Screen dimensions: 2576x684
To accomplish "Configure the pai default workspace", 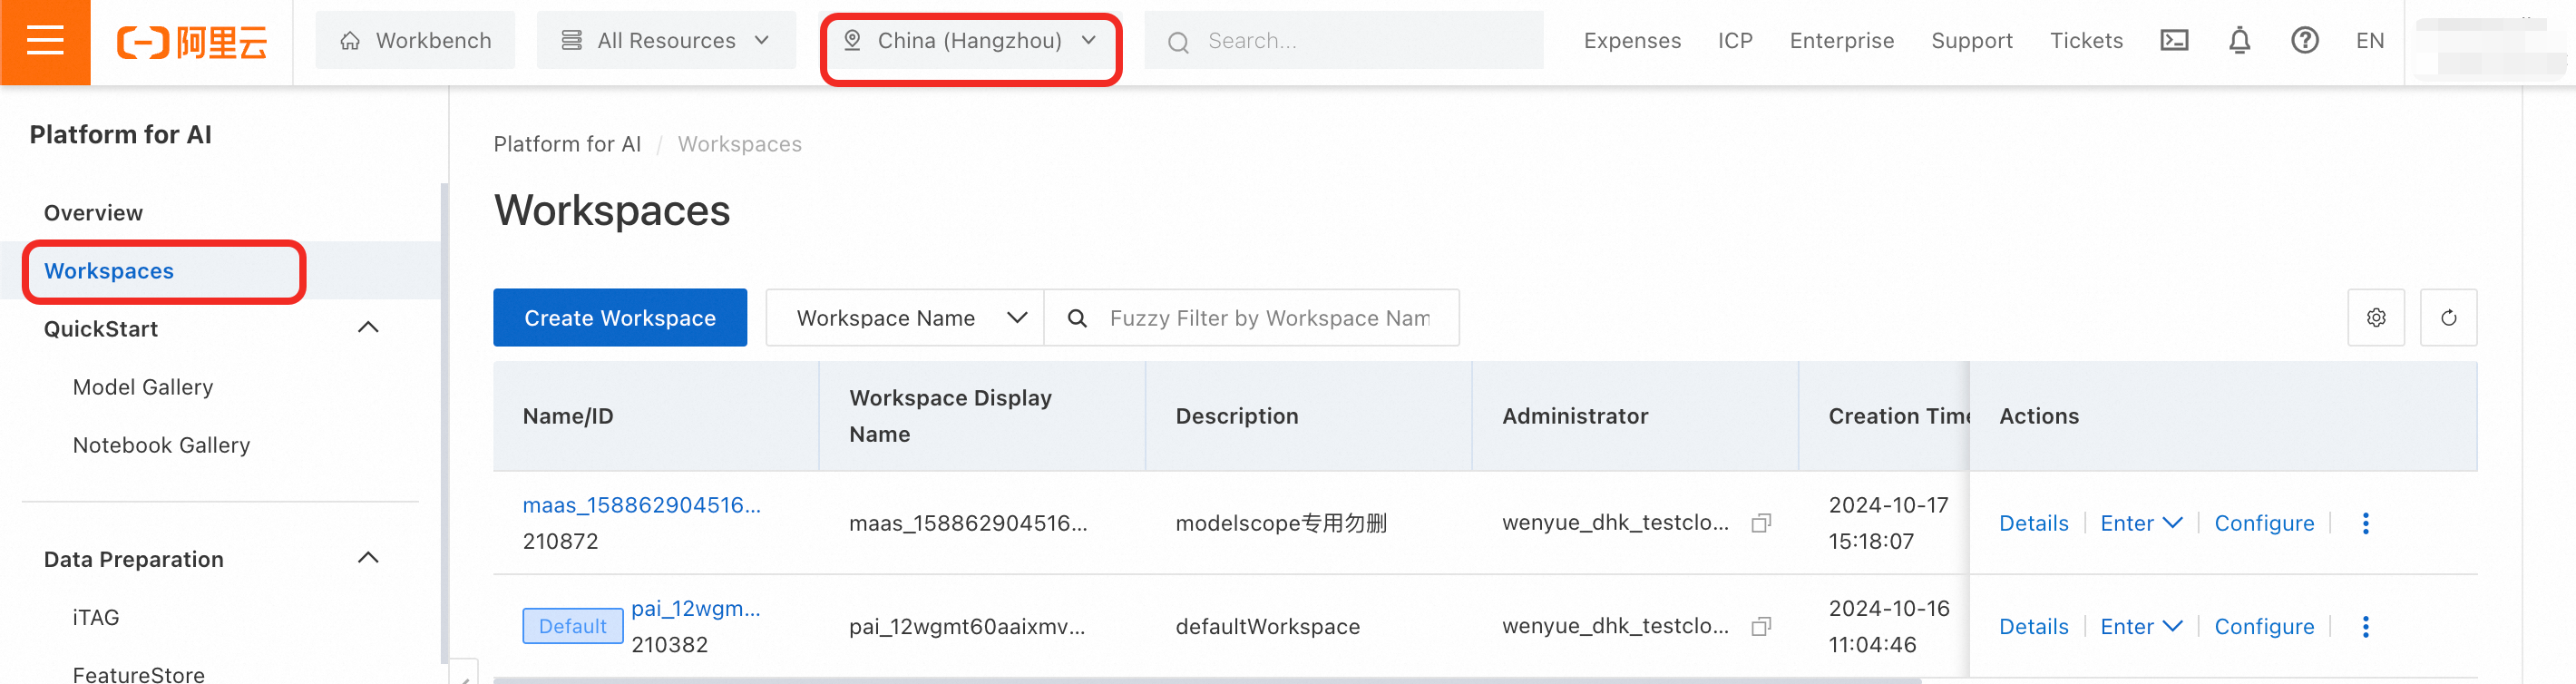I will click(2264, 626).
